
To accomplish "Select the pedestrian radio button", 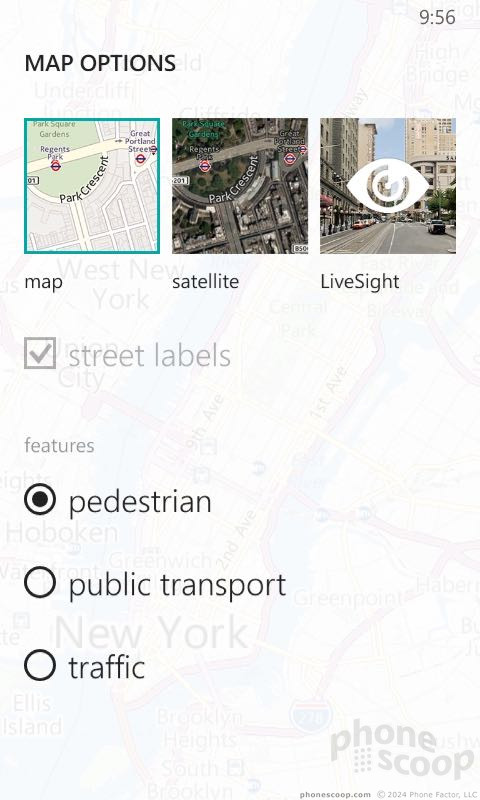I will 40,499.
